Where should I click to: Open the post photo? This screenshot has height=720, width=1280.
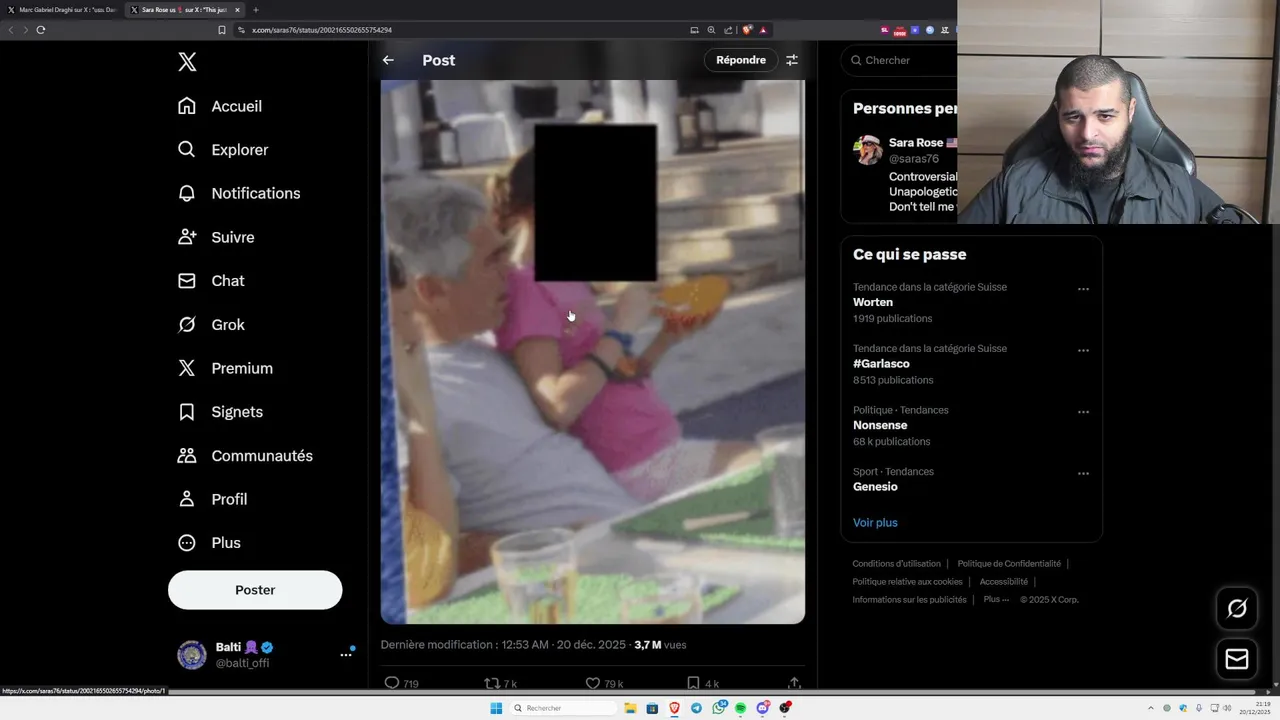click(x=592, y=352)
